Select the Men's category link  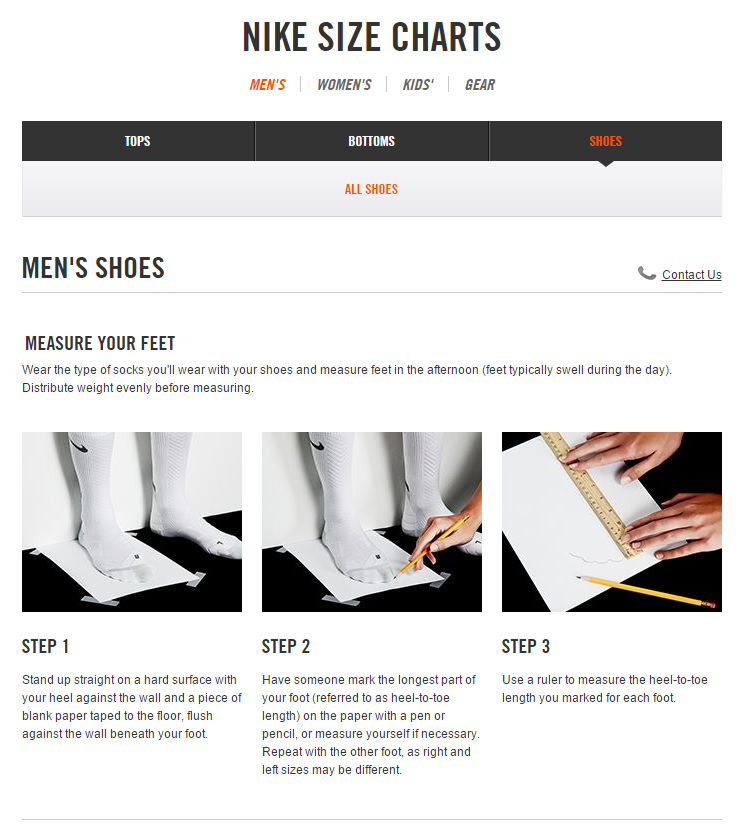pos(267,85)
